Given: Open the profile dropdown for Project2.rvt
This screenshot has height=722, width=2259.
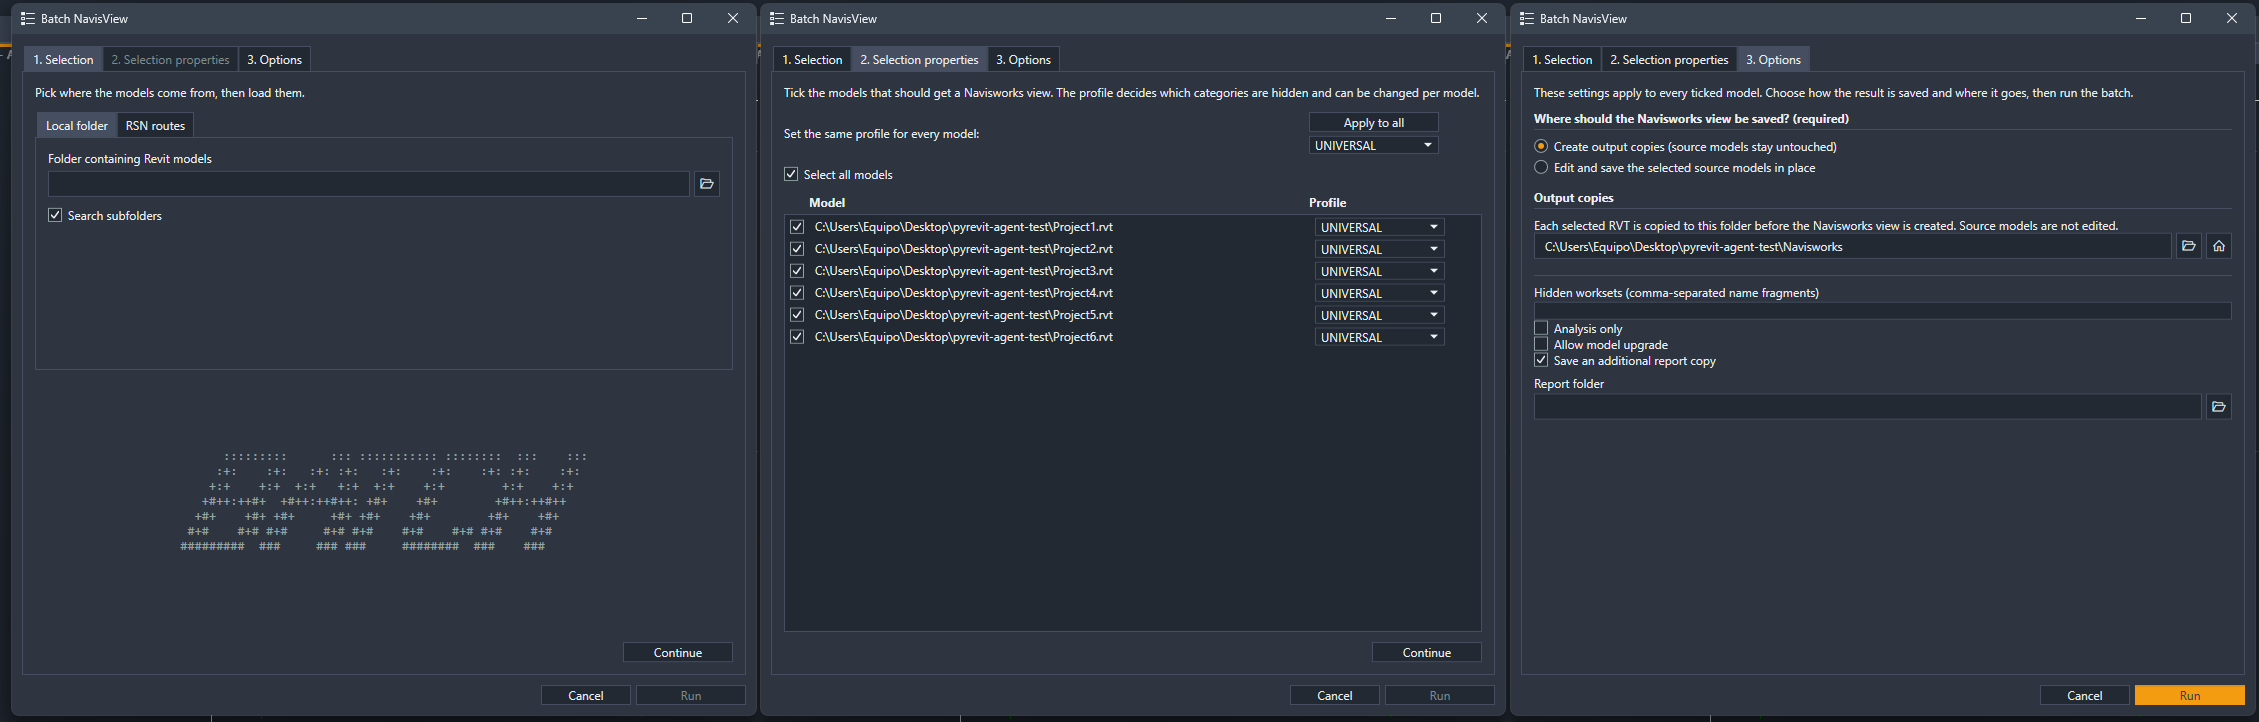Looking at the screenshot, I should coord(1379,249).
